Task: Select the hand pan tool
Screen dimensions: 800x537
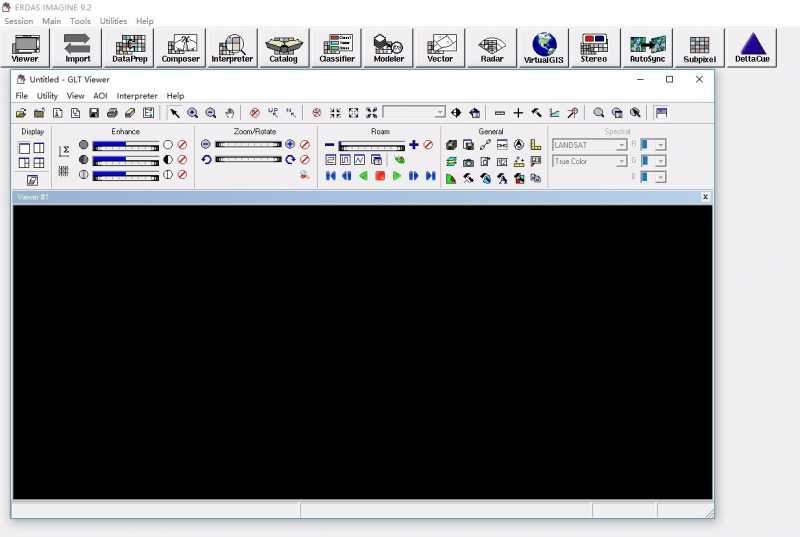Action: (229, 113)
